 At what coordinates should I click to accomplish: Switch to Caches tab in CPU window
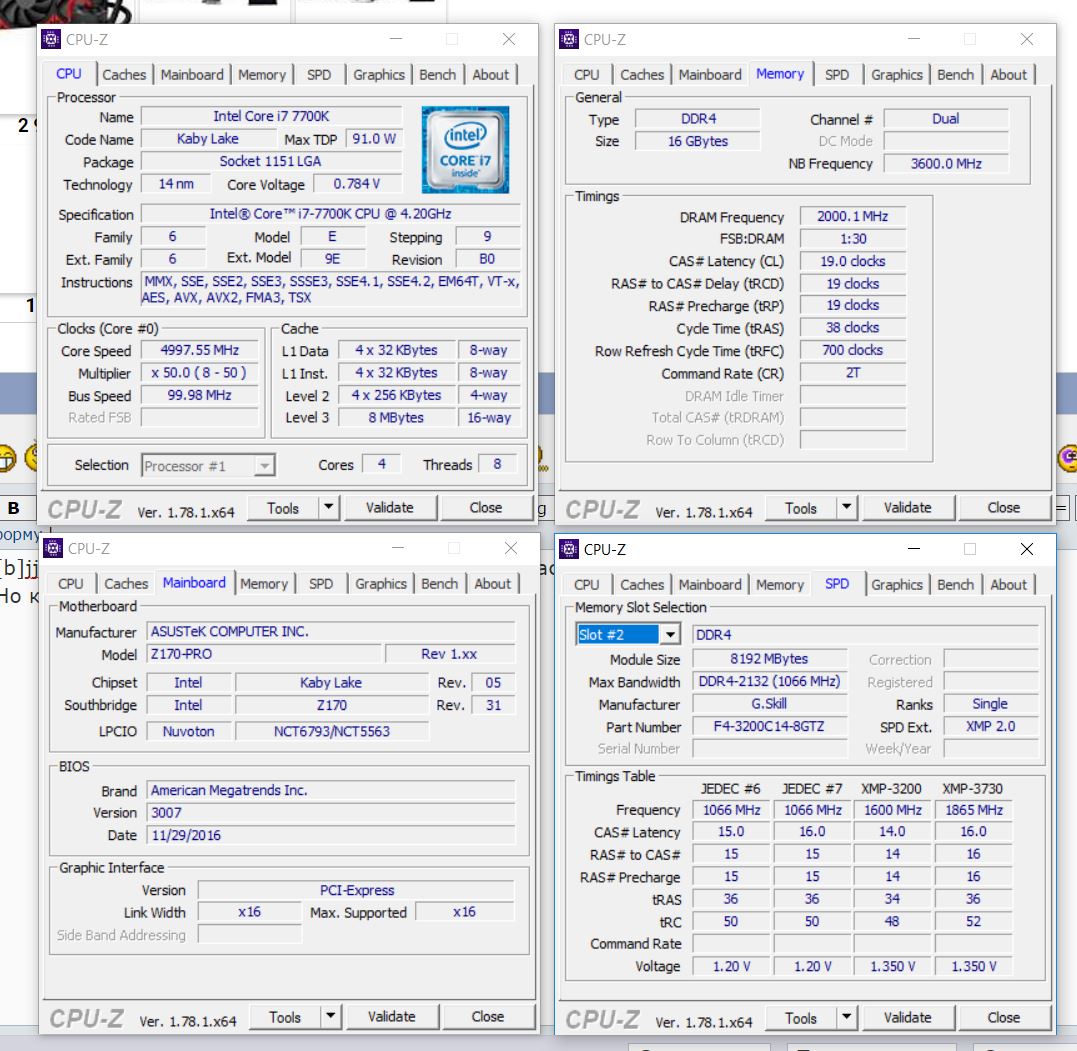[x=124, y=74]
